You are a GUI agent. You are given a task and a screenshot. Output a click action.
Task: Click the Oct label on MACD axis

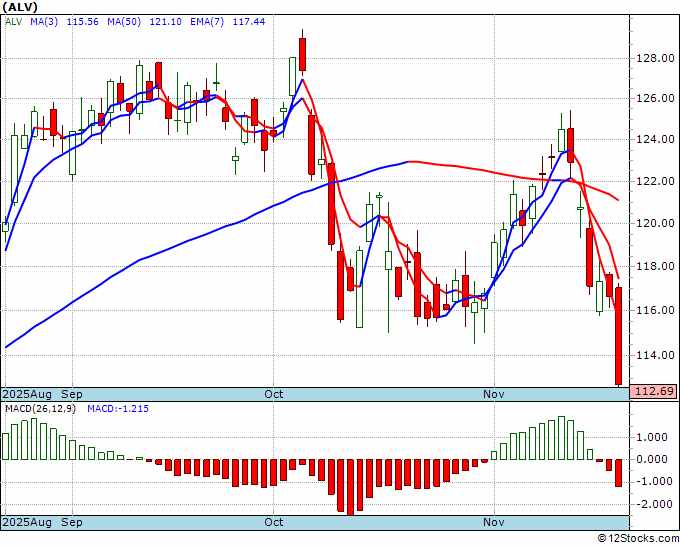(x=274, y=522)
